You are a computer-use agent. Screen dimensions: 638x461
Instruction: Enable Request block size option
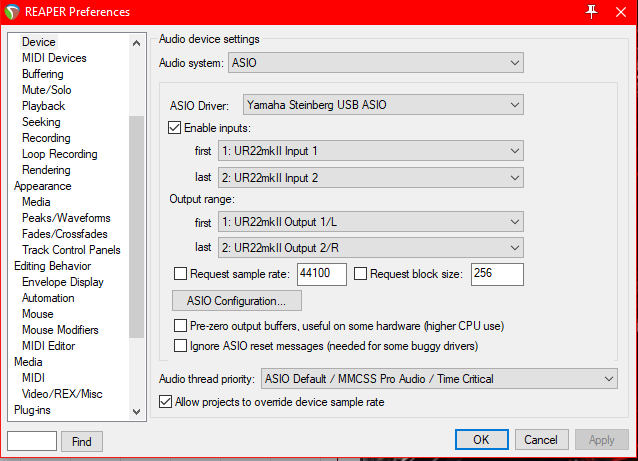point(361,273)
